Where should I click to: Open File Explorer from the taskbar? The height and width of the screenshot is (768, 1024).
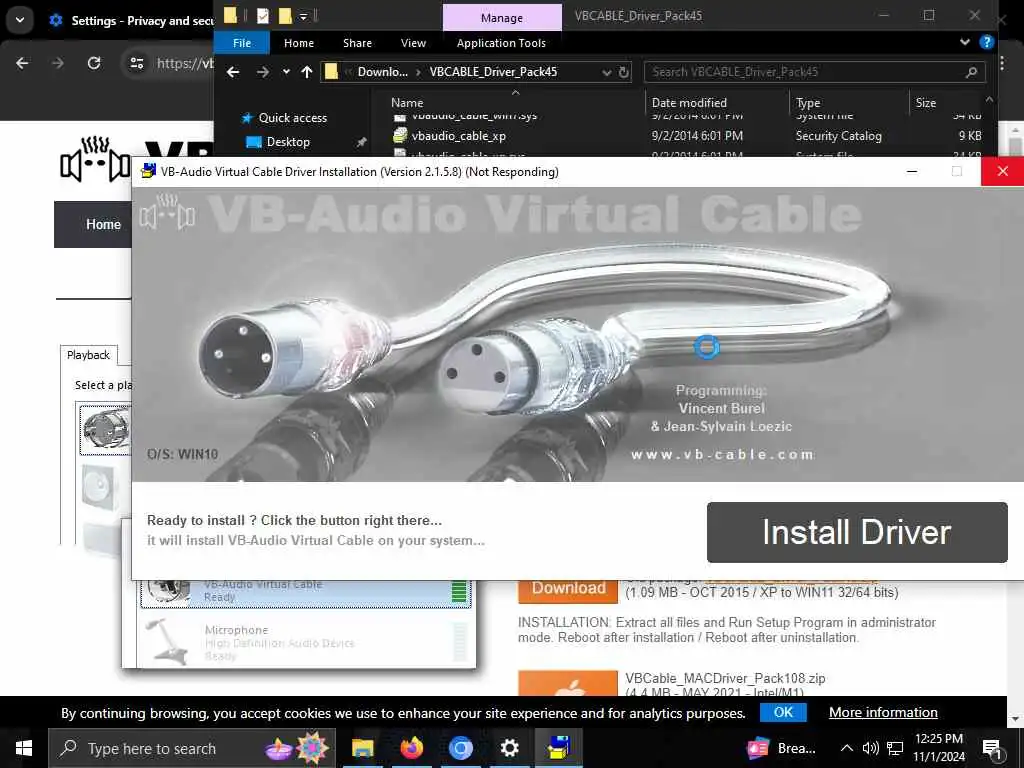tap(362, 748)
